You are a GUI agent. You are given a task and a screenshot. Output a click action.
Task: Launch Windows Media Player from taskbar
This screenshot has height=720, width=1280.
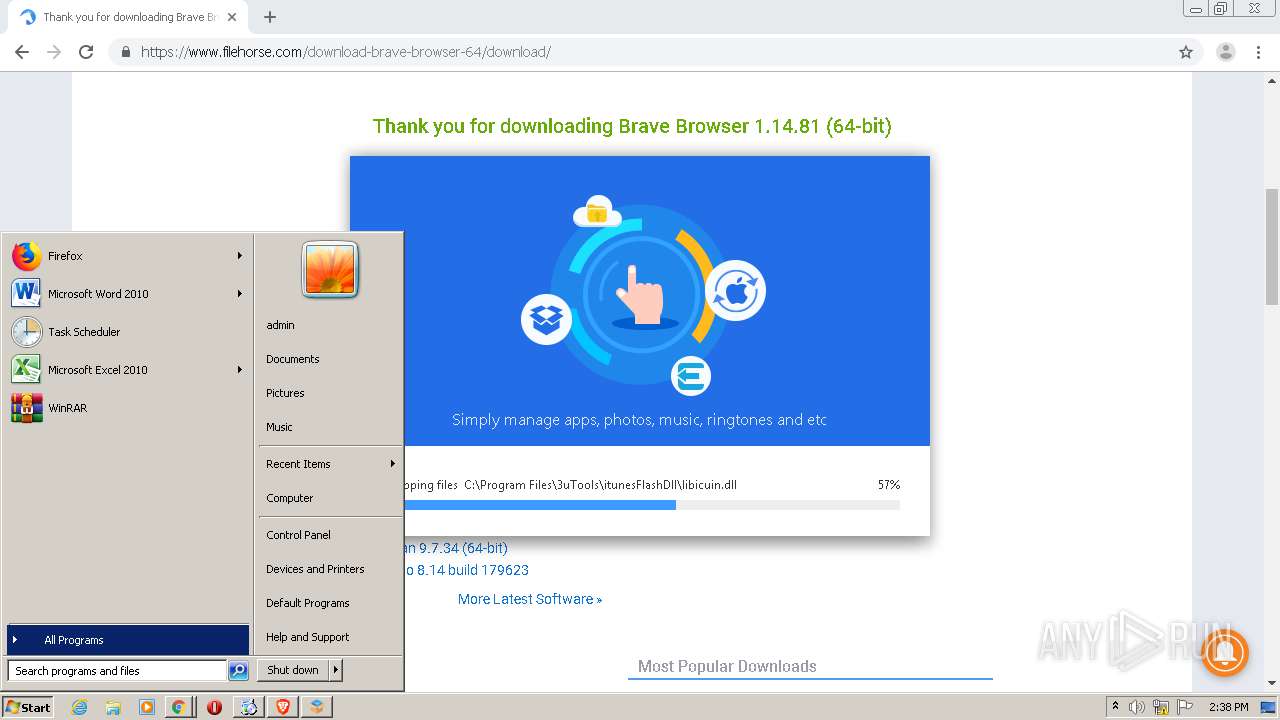click(146, 707)
